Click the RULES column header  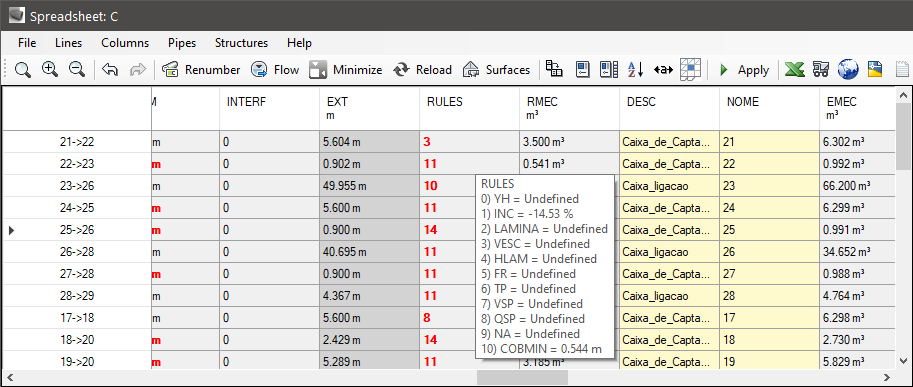click(469, 108)
